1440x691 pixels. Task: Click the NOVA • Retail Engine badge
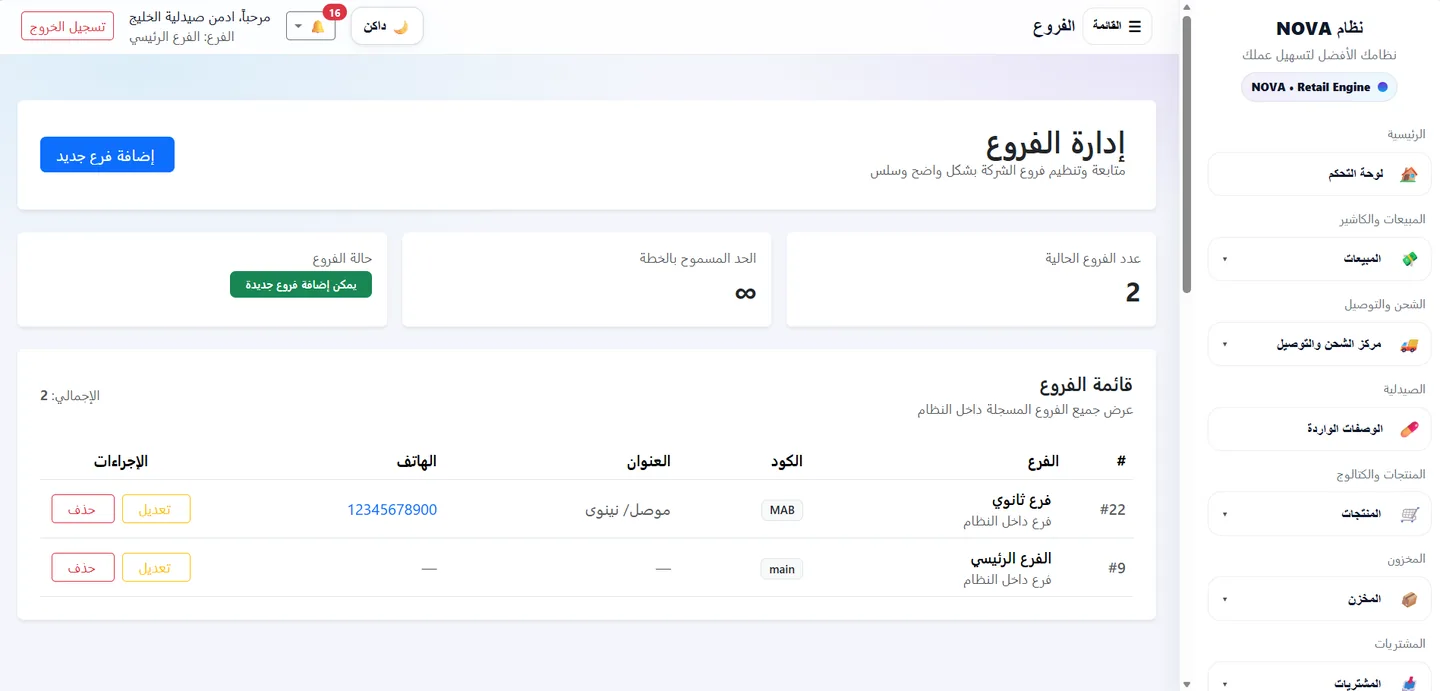(x=1319, y=87)
